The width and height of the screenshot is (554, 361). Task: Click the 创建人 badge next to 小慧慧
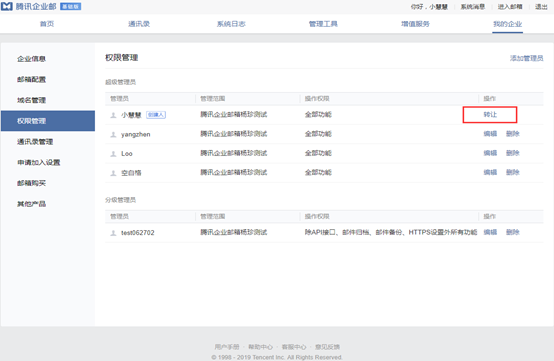(156, 115)
